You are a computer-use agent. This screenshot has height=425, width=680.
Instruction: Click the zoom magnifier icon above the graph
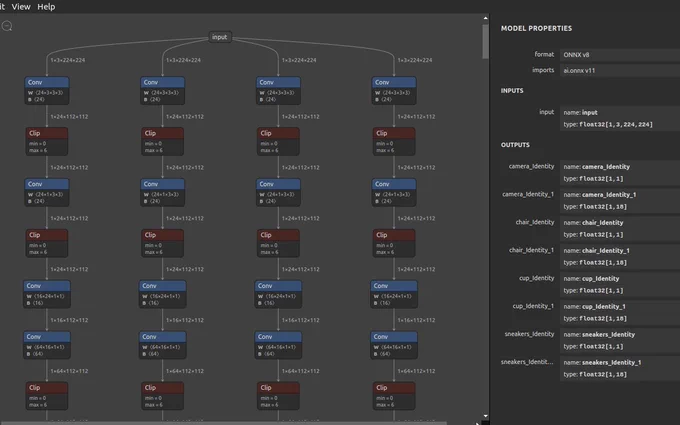tap(7, 26)
